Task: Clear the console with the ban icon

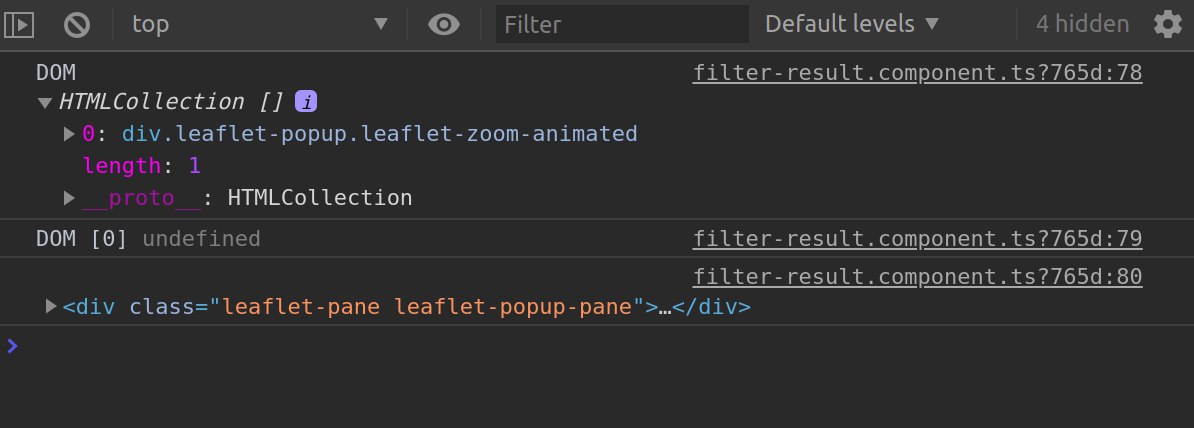Action: [x=77, y=24]
